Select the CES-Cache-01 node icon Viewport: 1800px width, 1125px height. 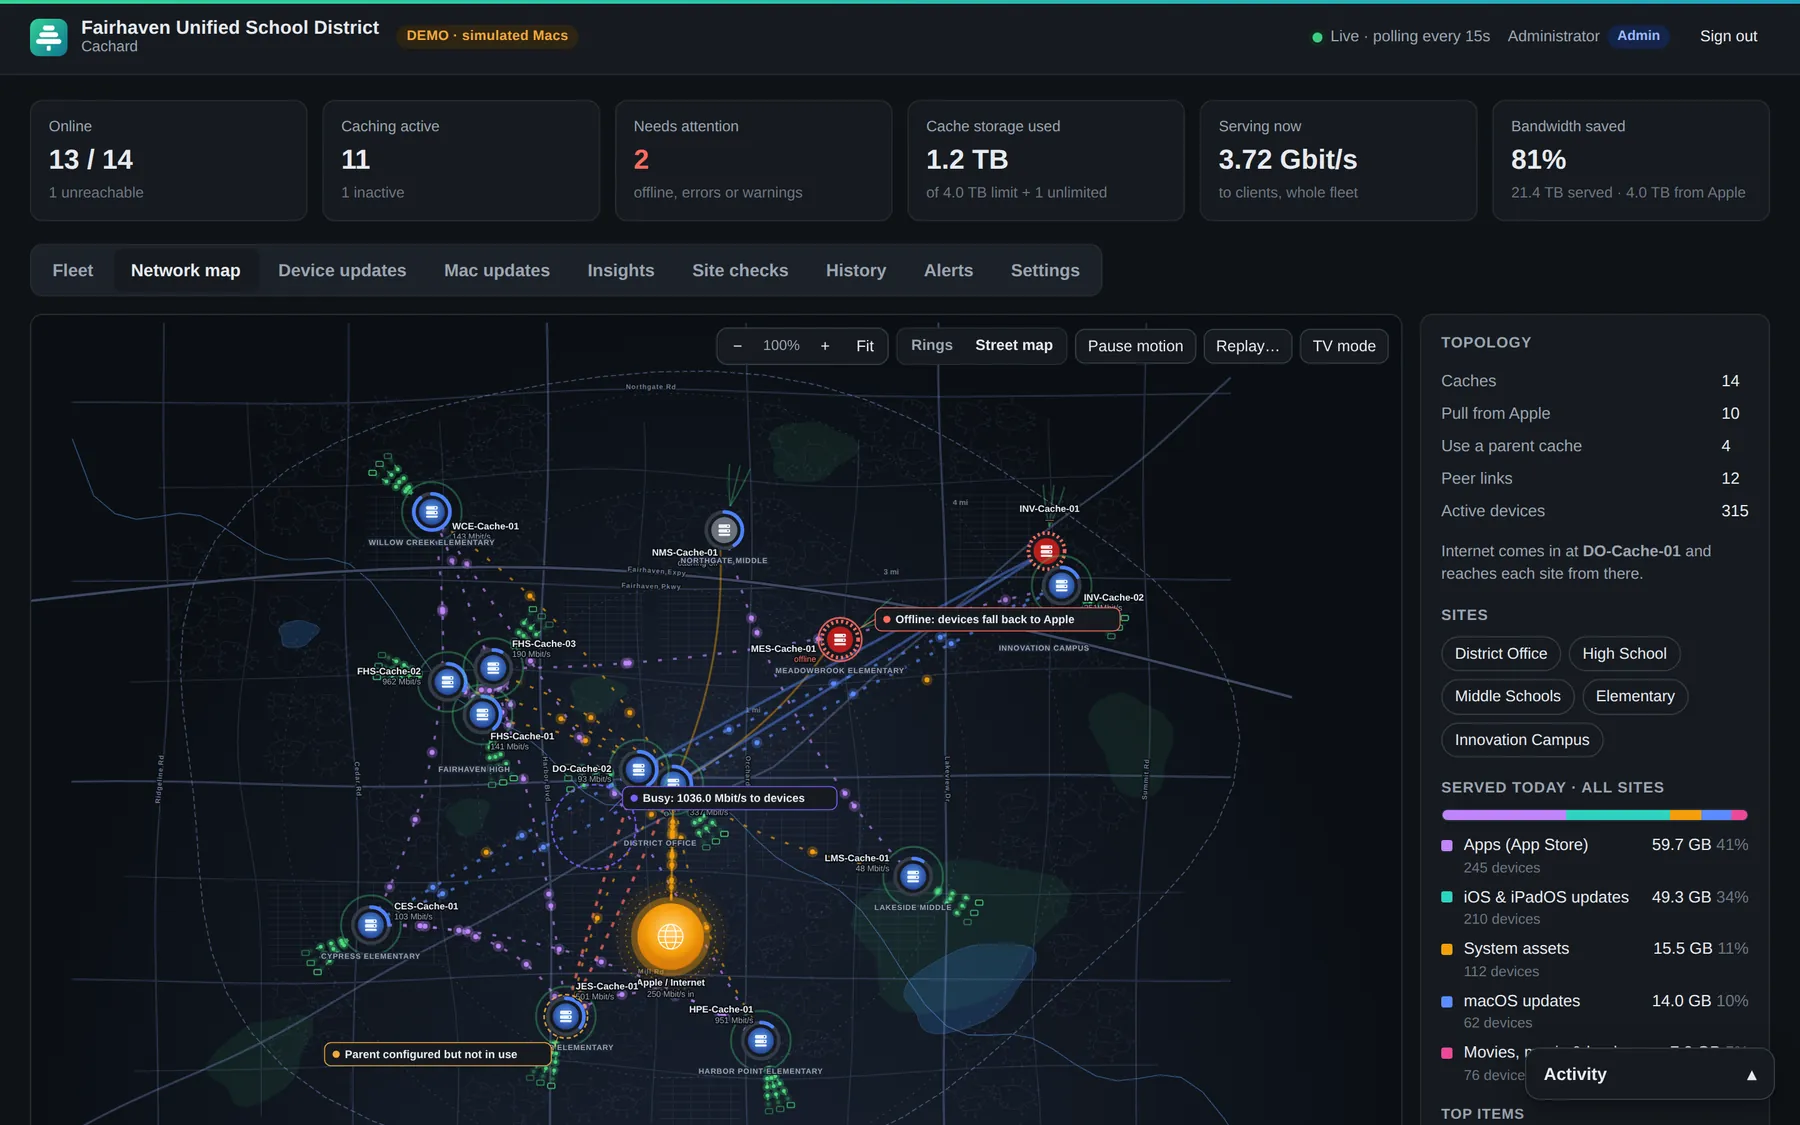pyautogui.click(x=371, y=925)
